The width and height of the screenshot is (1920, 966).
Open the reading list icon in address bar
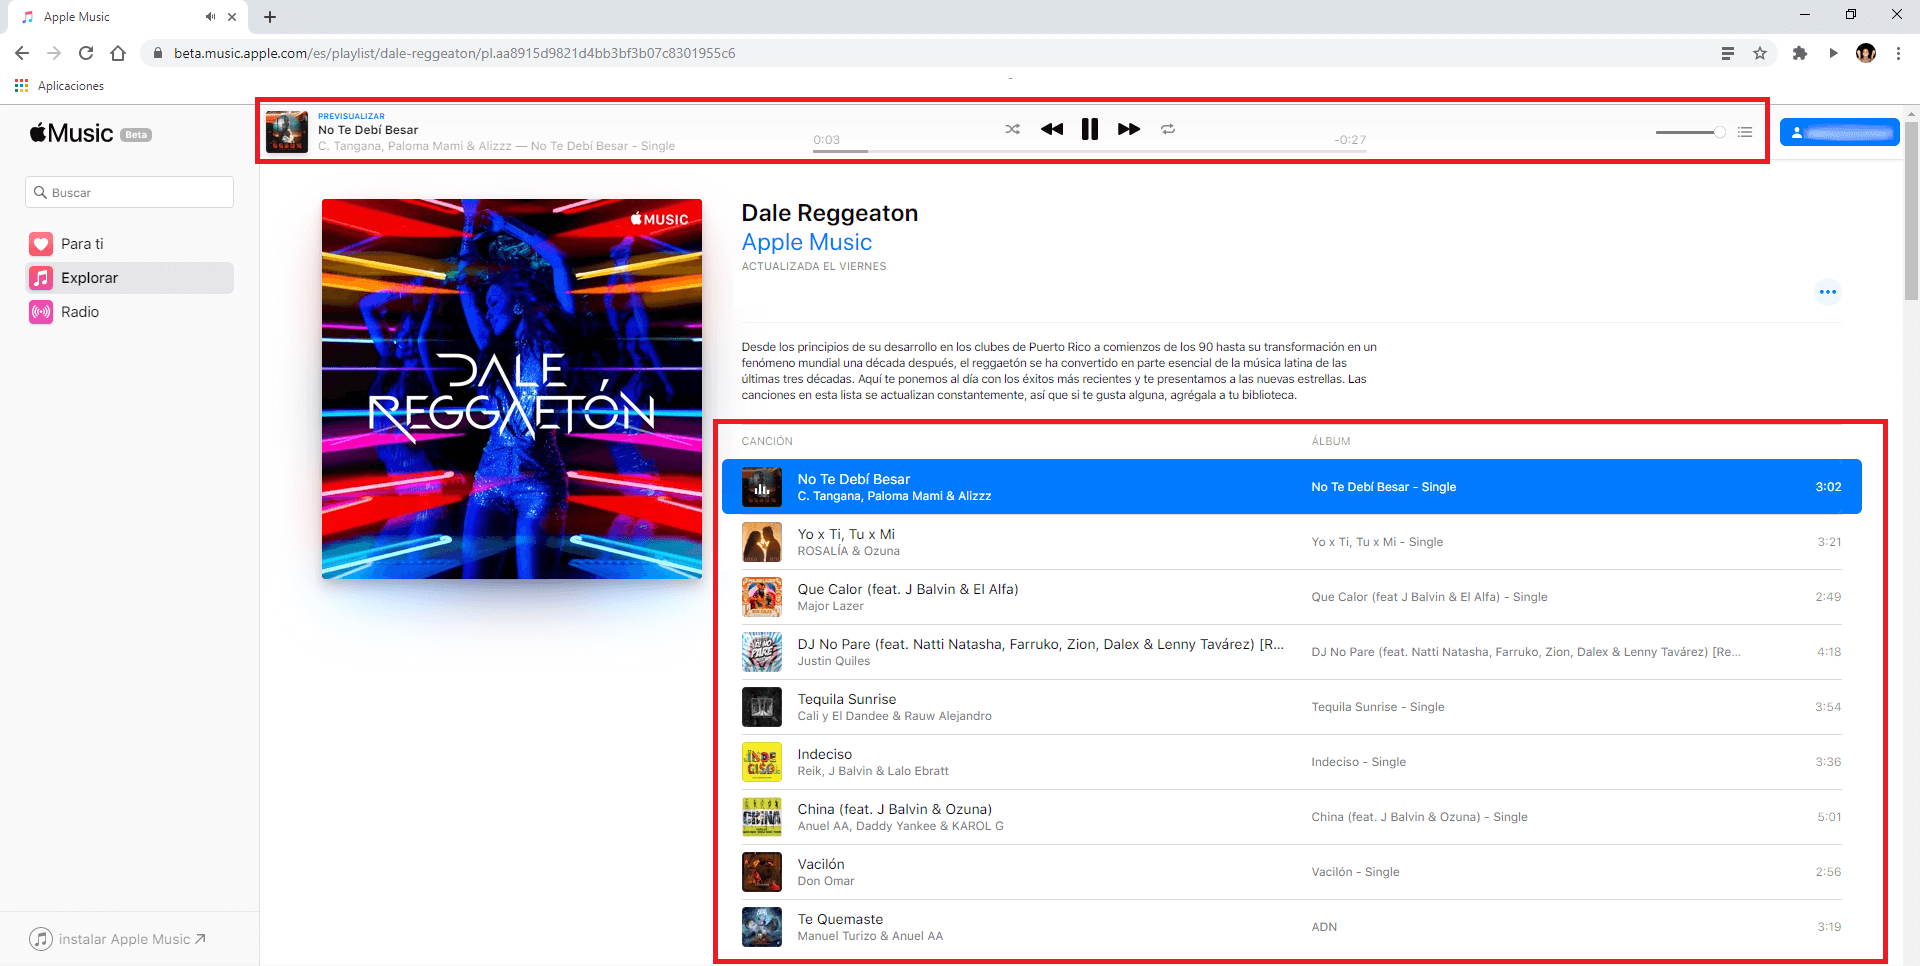[x=1727, y=53]
